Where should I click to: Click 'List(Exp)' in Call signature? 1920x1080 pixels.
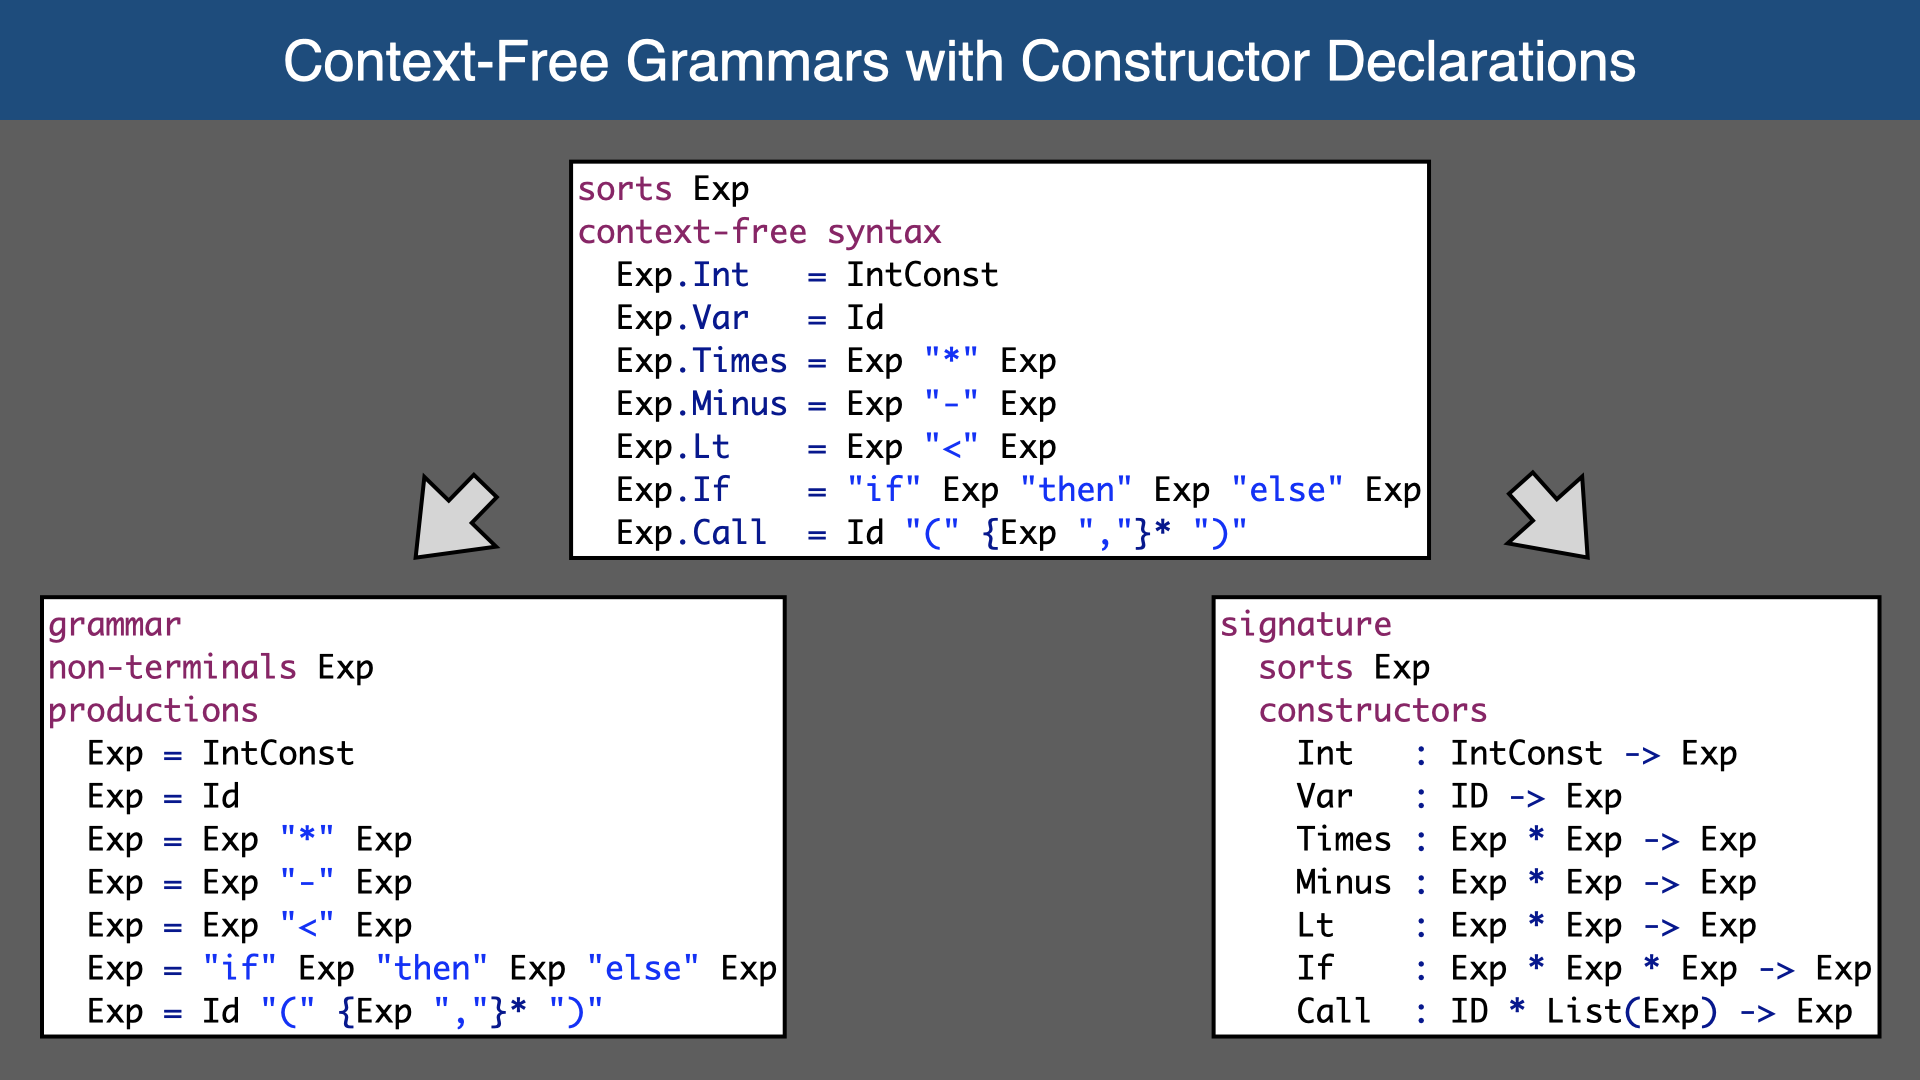point(1631,1012)
